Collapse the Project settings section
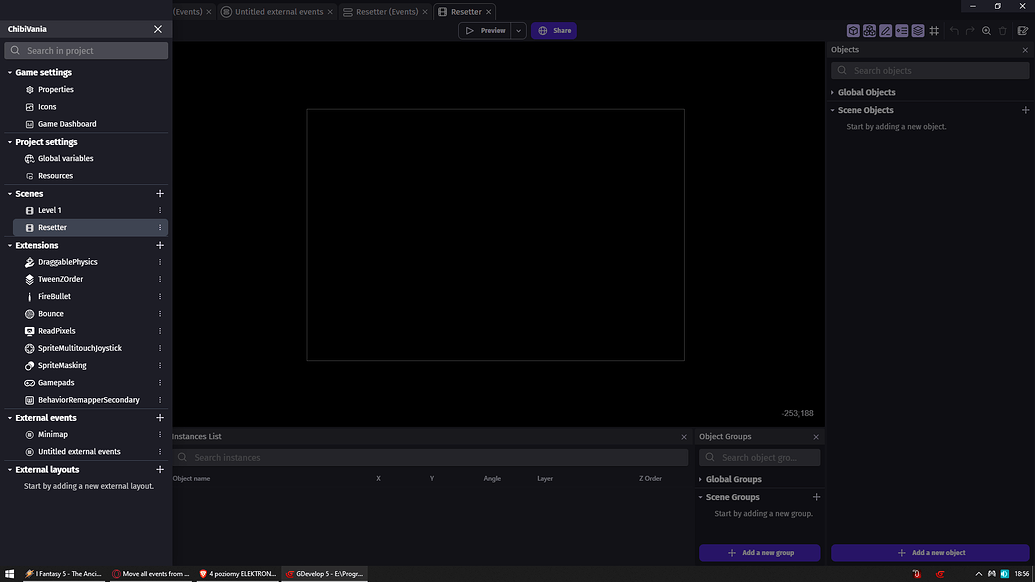1035x582 pixels. [x=10, y=142]
